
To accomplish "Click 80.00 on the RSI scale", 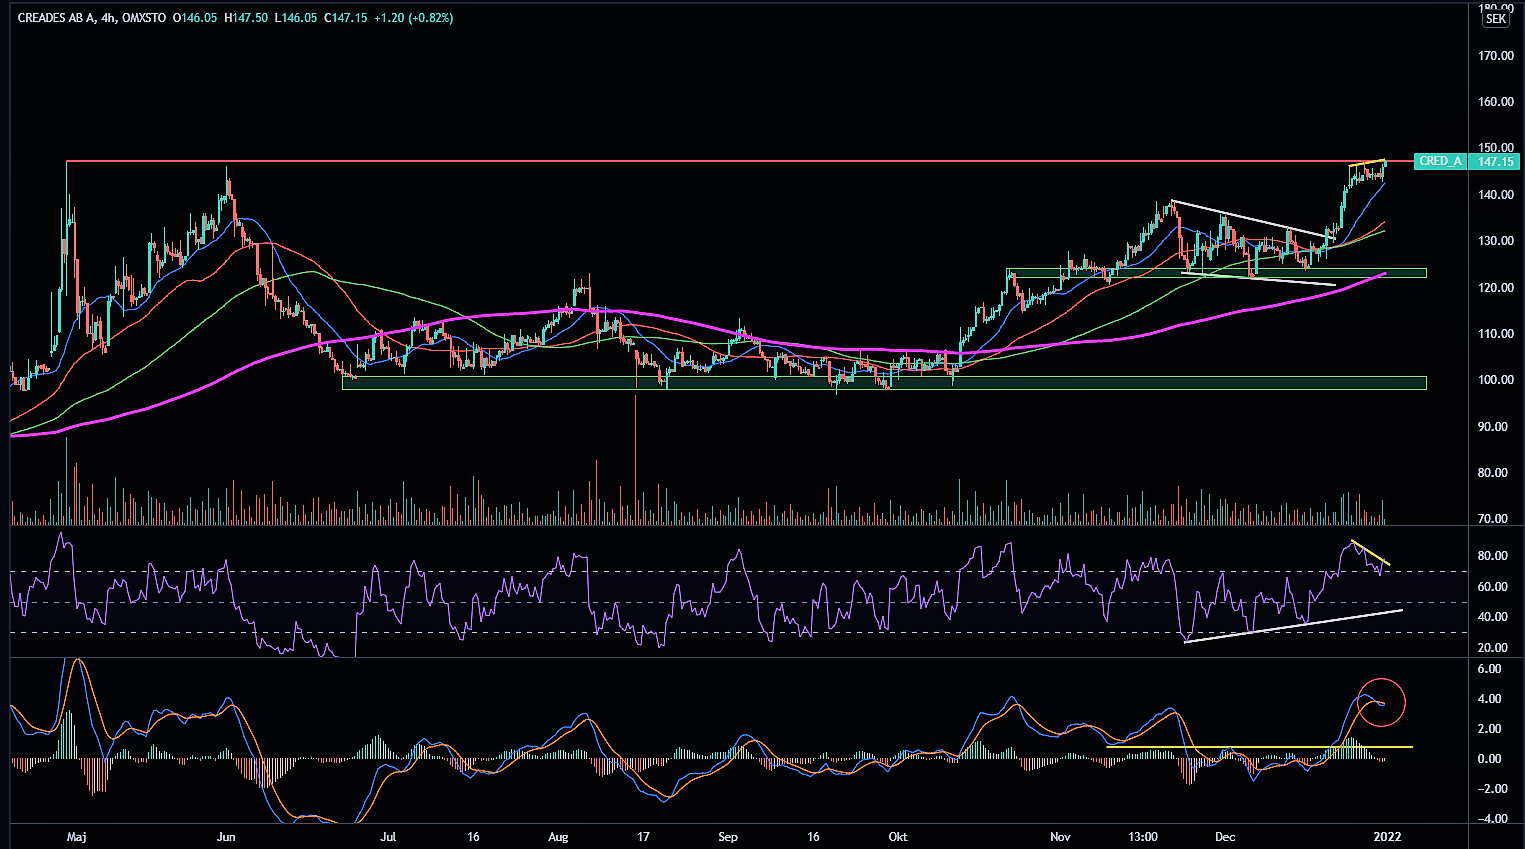I will click(x=1492, y=556).
